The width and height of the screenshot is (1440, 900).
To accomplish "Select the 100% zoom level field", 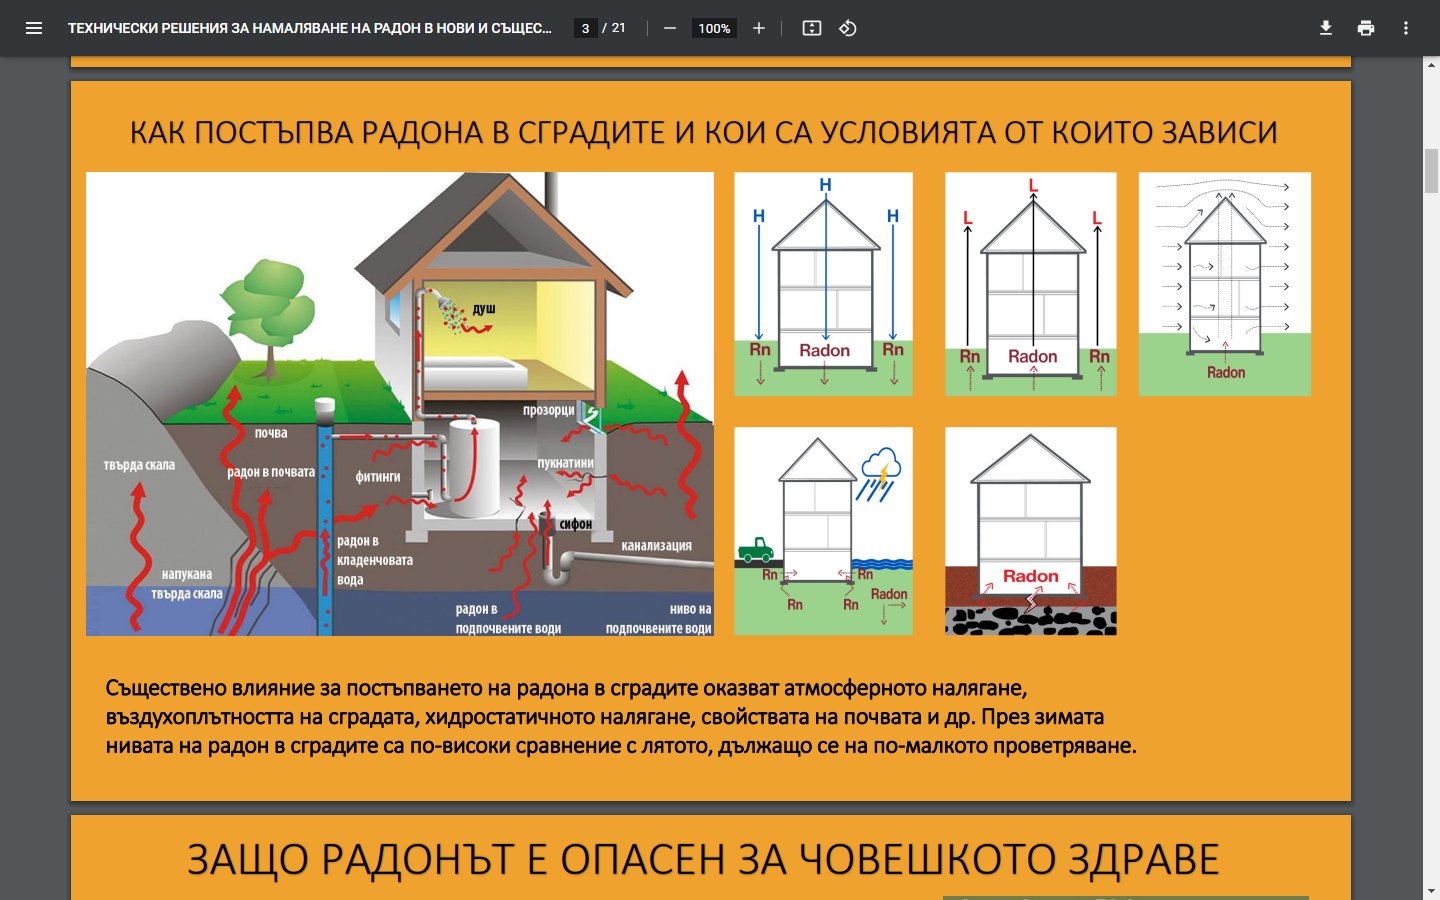I will 714,28.
